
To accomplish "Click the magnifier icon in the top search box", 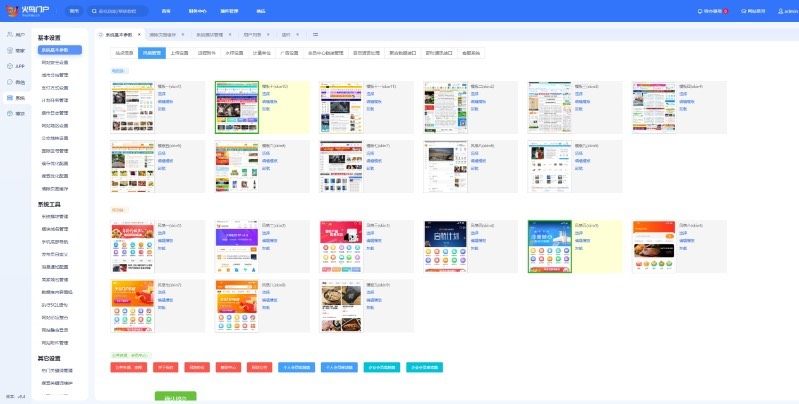I will pyautogui.click(x=94, y=11).
